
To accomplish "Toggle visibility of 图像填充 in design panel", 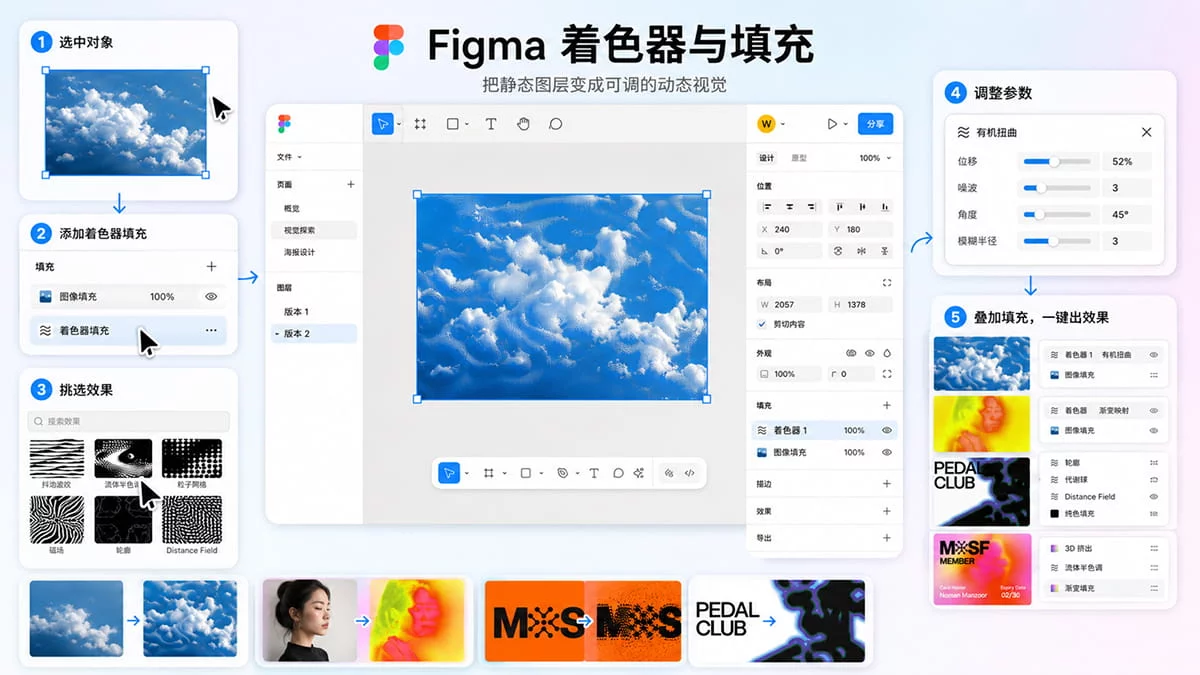I will click(x=886, y=452).
